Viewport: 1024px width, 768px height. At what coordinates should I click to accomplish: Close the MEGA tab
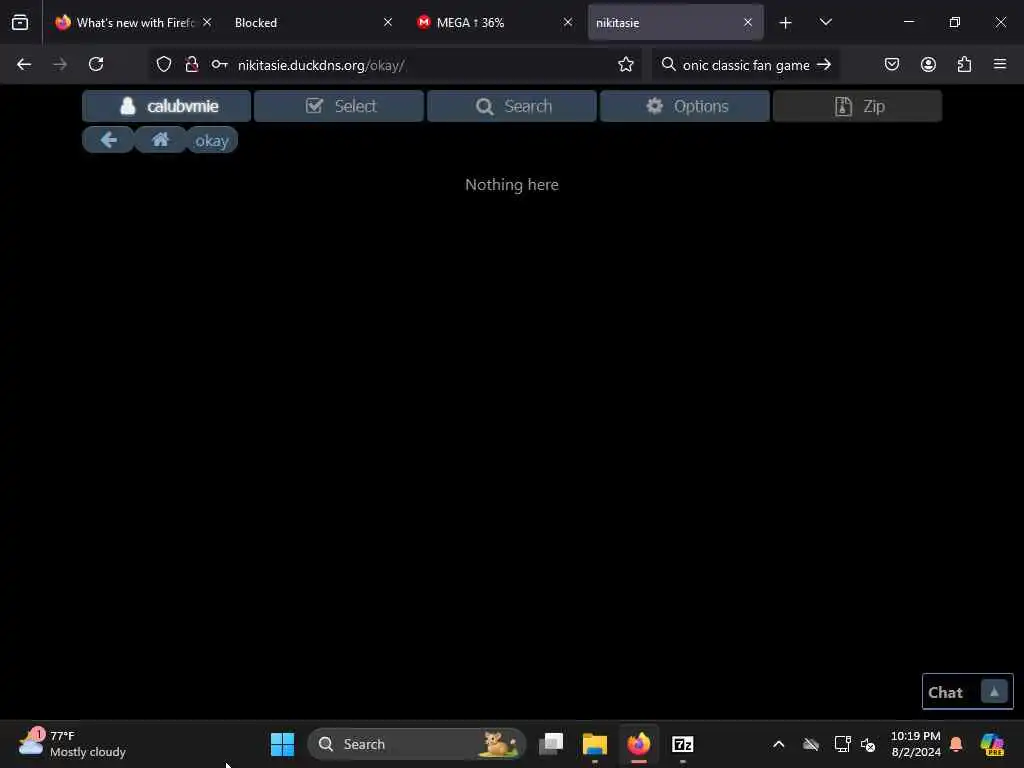point(568,22)
